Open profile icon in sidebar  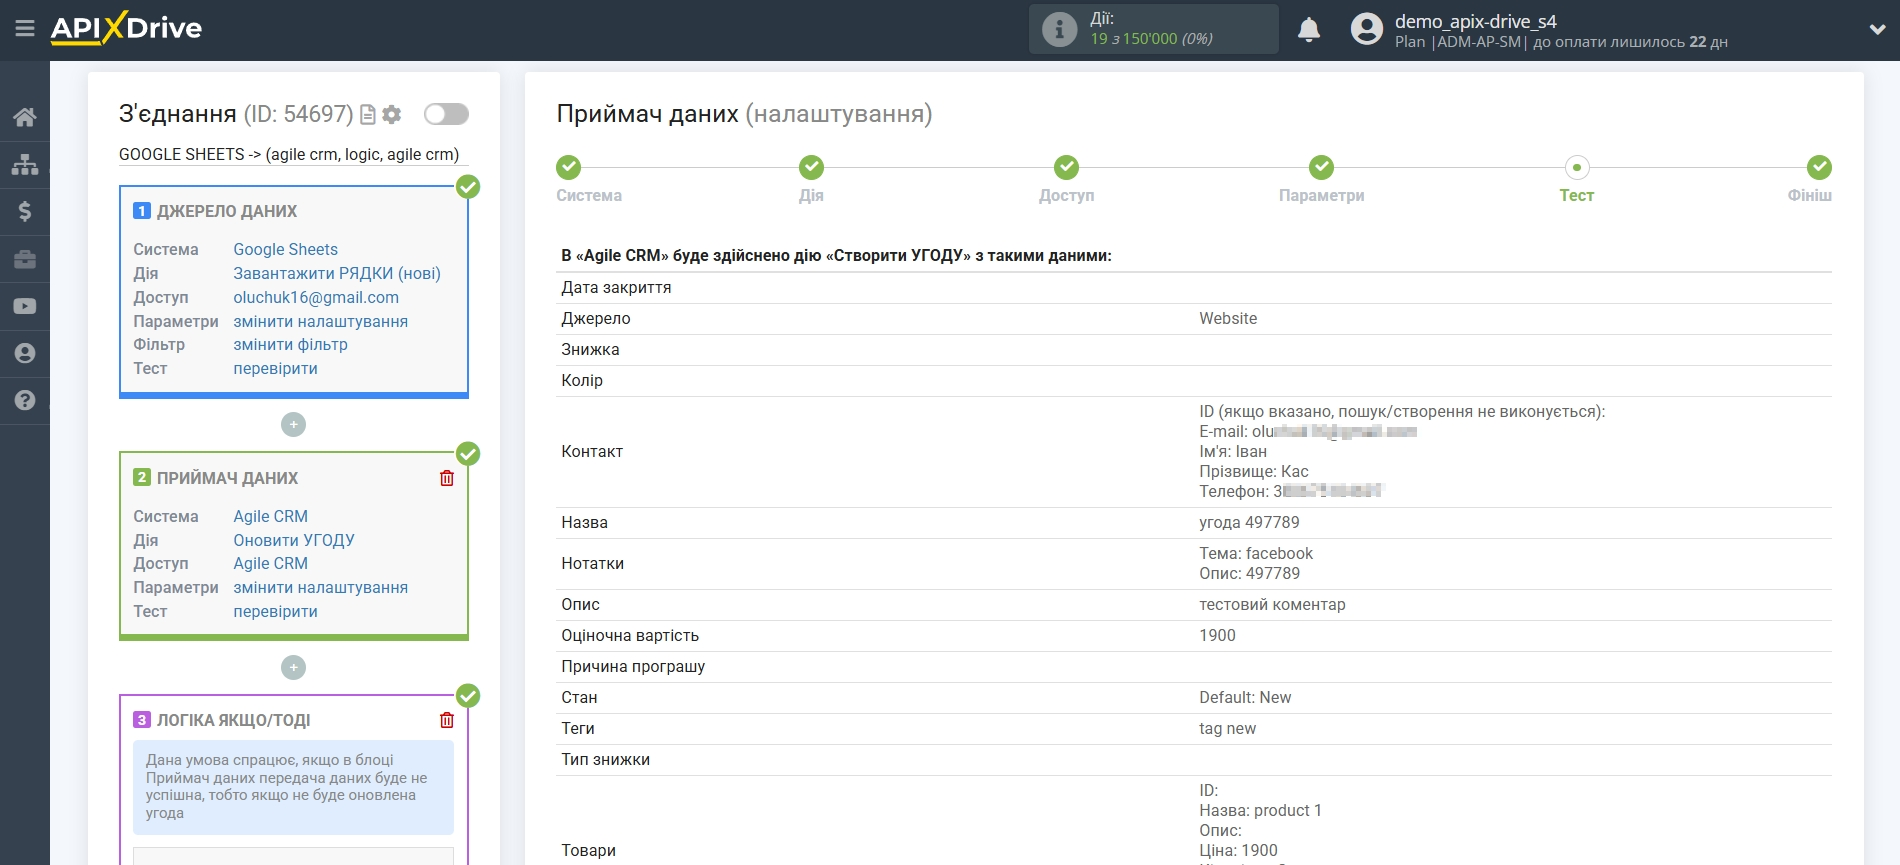[x=25, y=353]
